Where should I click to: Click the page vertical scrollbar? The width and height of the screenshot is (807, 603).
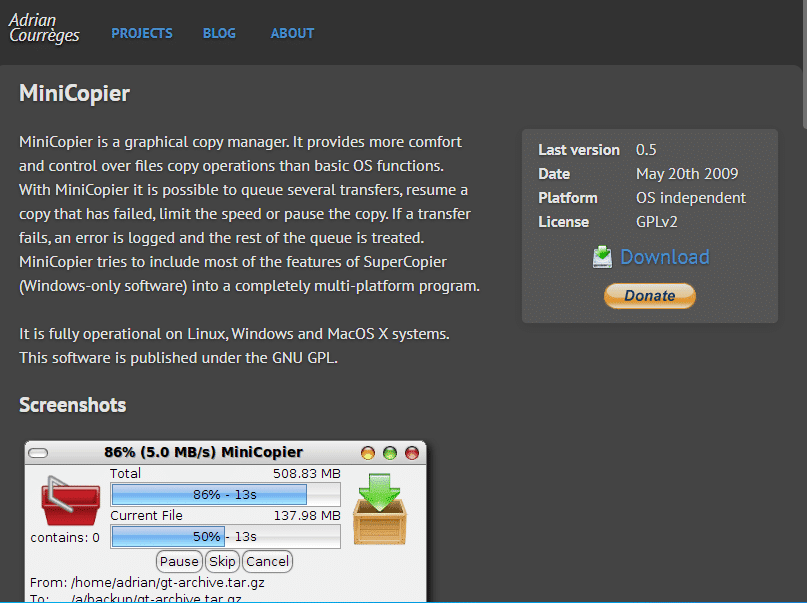(x=804, y=64)
